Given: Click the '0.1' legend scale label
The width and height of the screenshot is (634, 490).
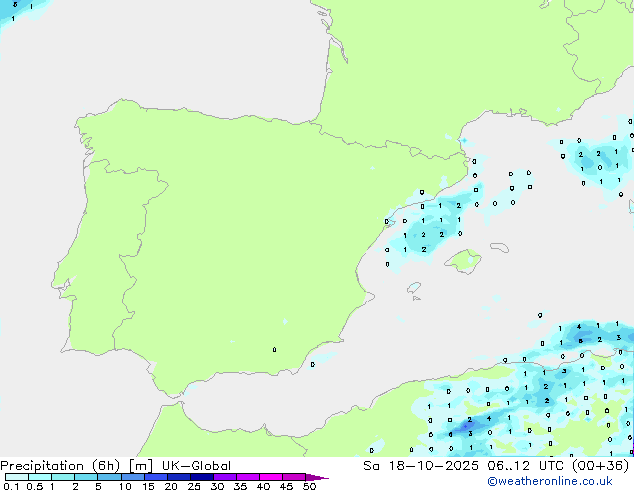Looking at the screenshot, I should pyautogui.click(x=11, y=486).
